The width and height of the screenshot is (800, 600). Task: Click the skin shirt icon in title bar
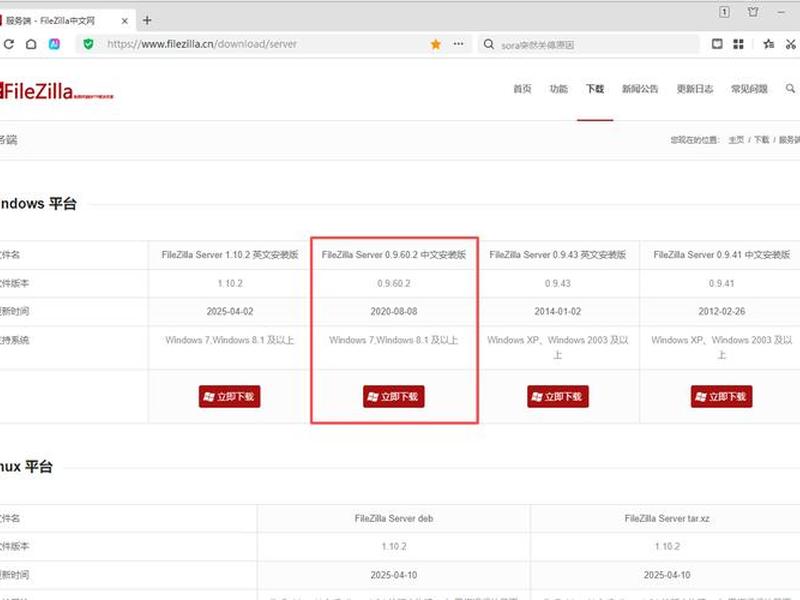click(x=753, y=11)
